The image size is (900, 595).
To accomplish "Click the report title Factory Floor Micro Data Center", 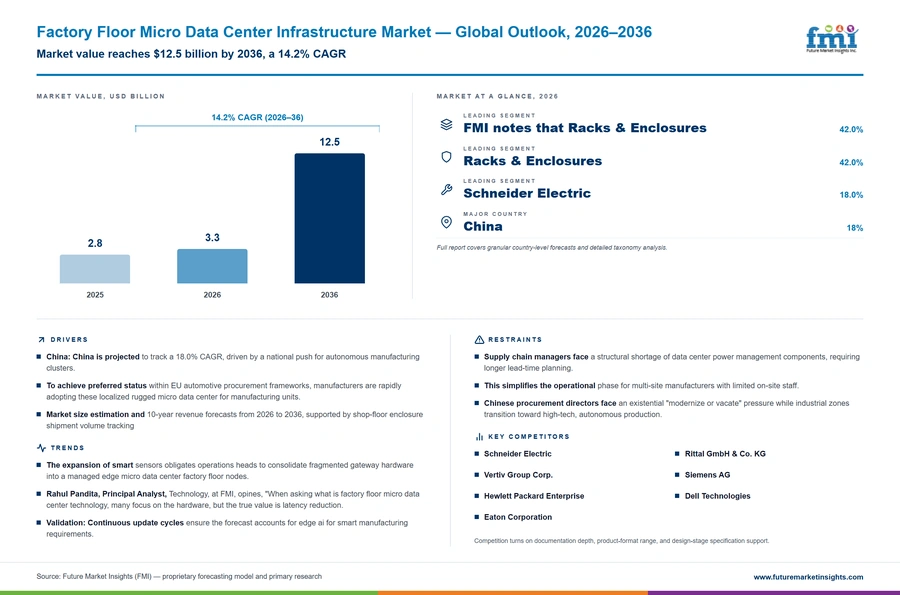I will [x=344, y=32].
